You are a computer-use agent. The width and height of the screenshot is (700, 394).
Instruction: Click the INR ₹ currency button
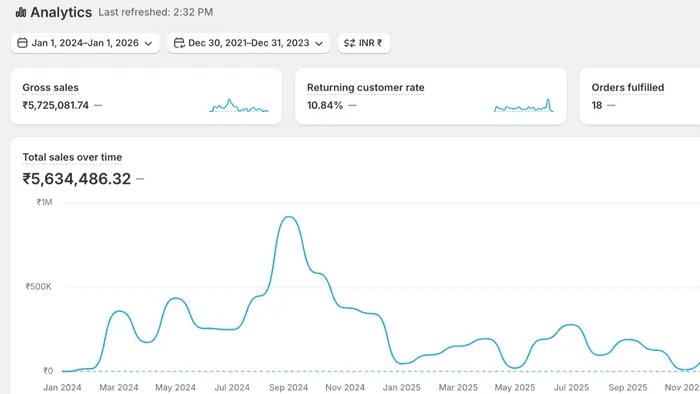364,43
